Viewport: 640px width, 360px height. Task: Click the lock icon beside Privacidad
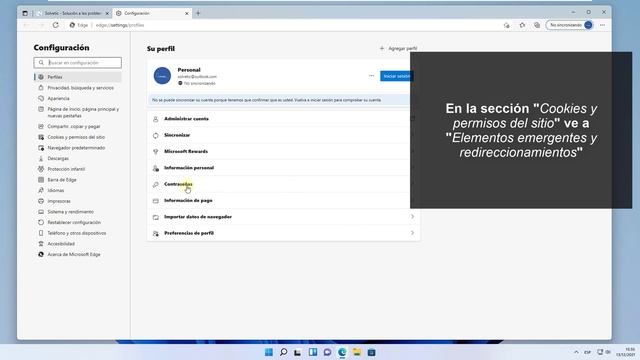pos(41,88)
